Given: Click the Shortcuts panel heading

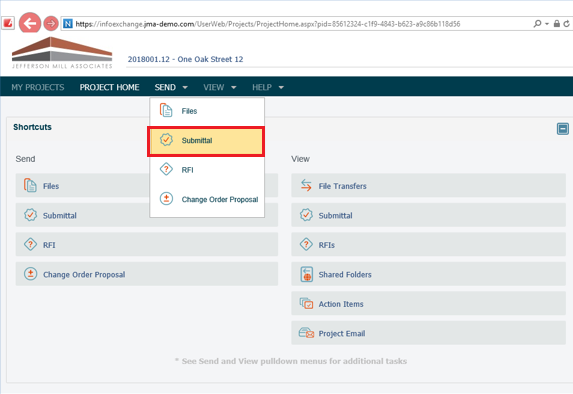Looking at the screenshot, I should pyautogui.click(x=33, y=127).
